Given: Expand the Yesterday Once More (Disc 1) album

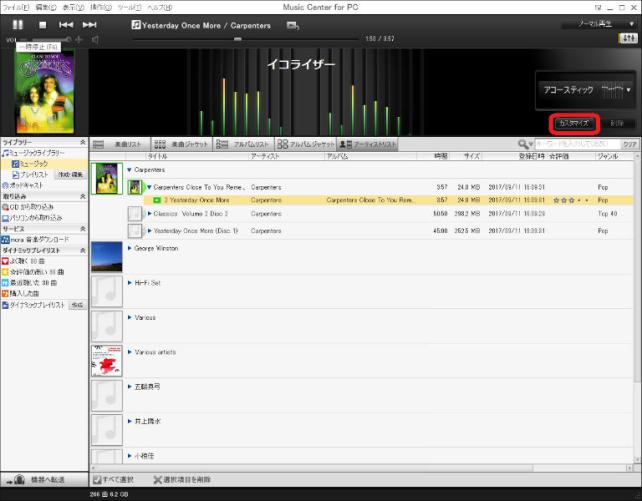Looking at the screenshot, I should pyautogui.click(x=149, y=231).
